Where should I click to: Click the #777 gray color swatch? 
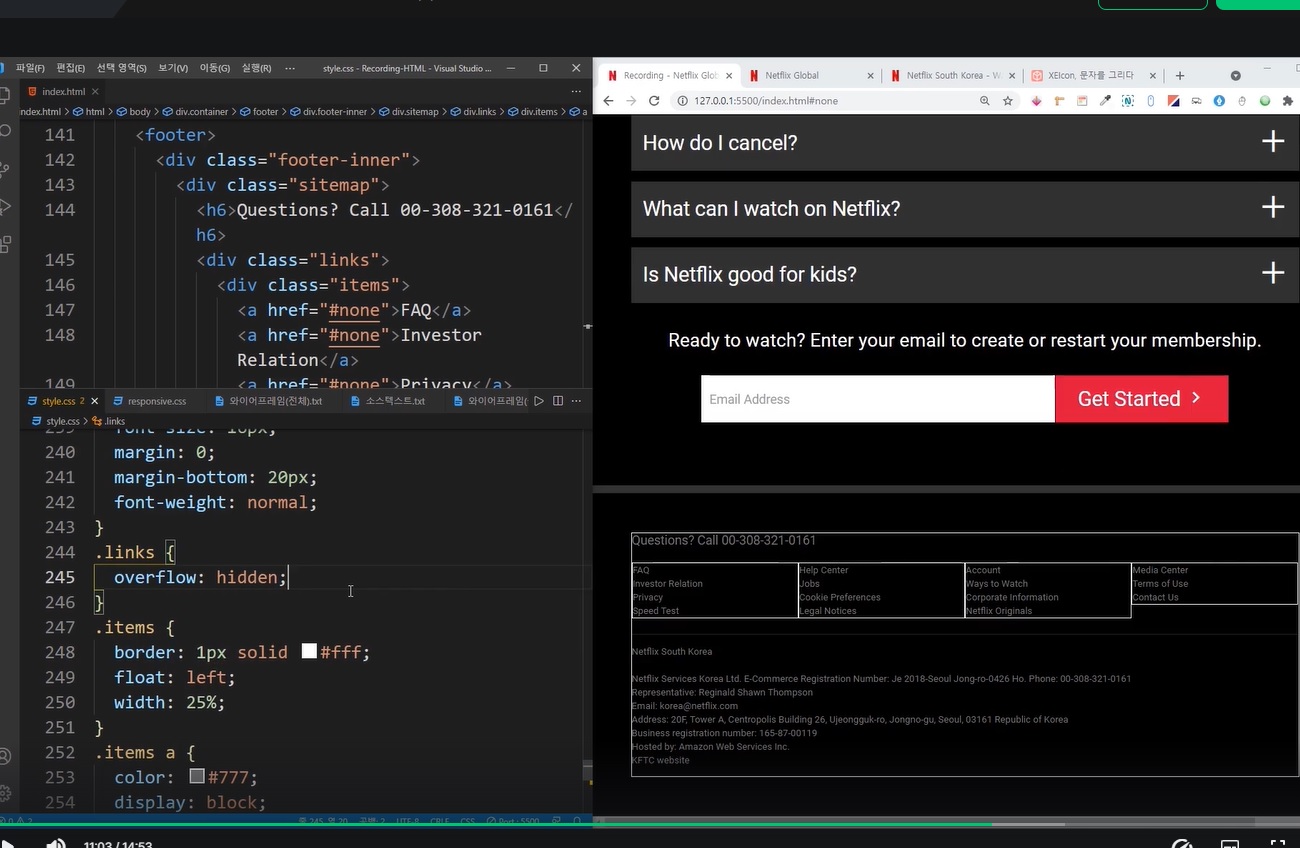coord(197,777)
